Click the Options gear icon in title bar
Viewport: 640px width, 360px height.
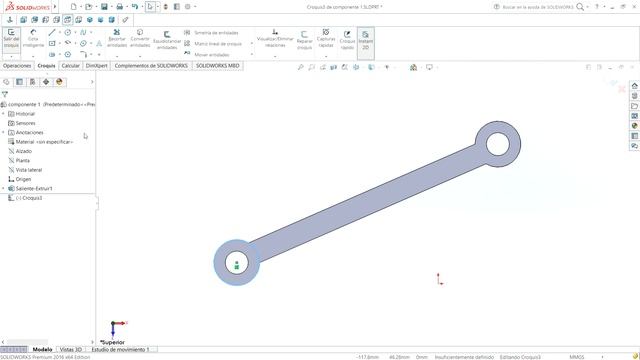pos(188,7)
